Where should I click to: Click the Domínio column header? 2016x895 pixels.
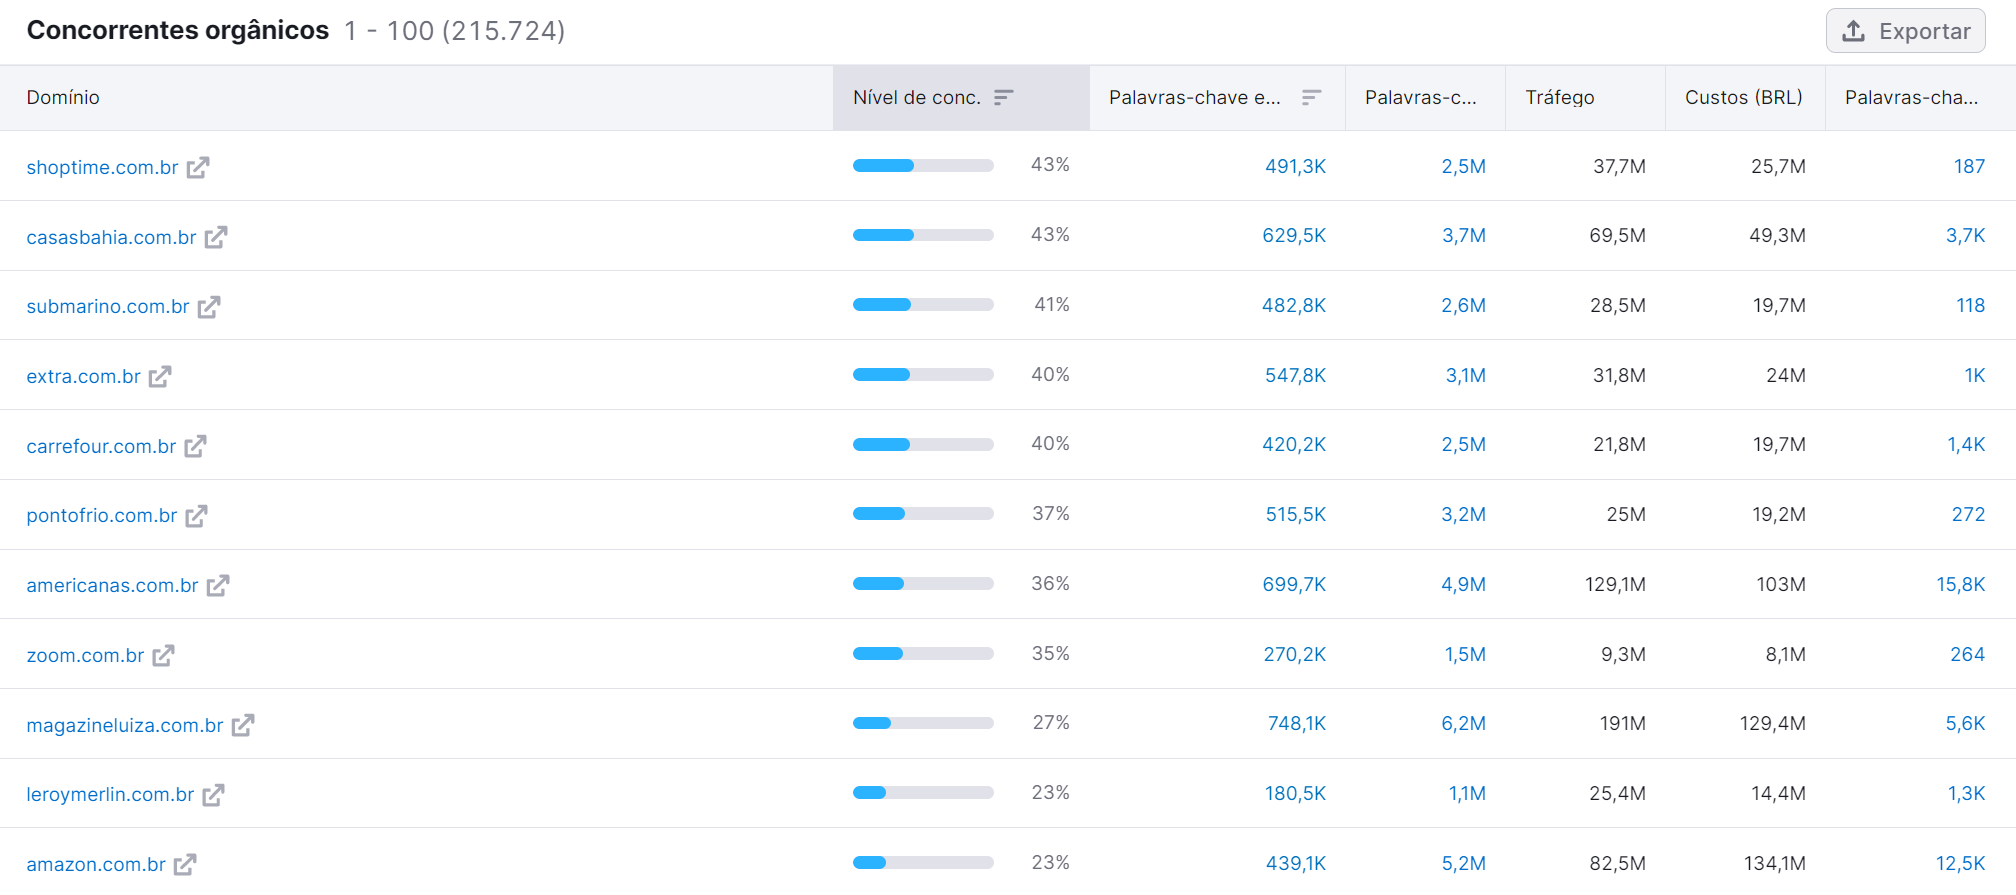click(63, 98)
